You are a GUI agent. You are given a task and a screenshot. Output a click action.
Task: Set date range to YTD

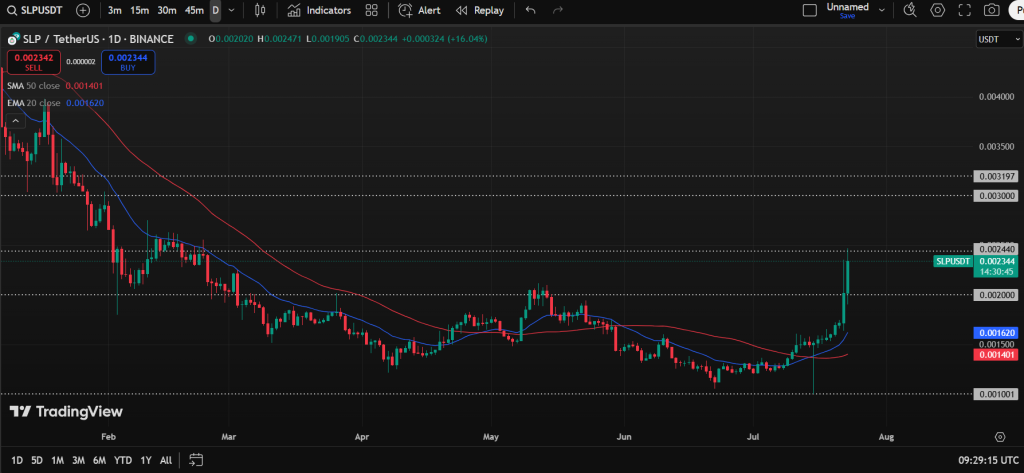tap(123, 460)
